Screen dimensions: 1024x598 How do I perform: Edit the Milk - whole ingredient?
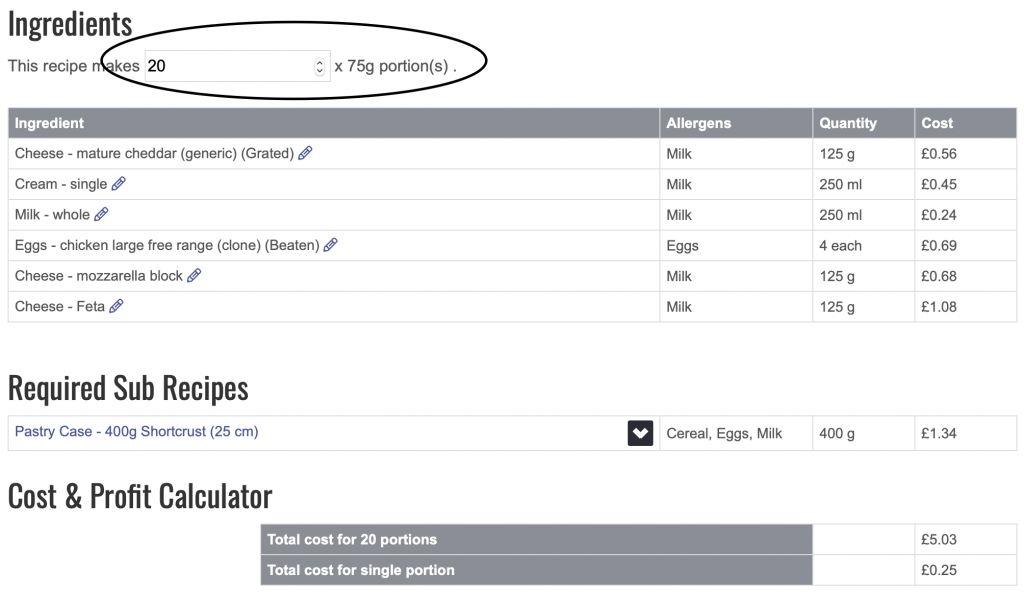point(101,214)
